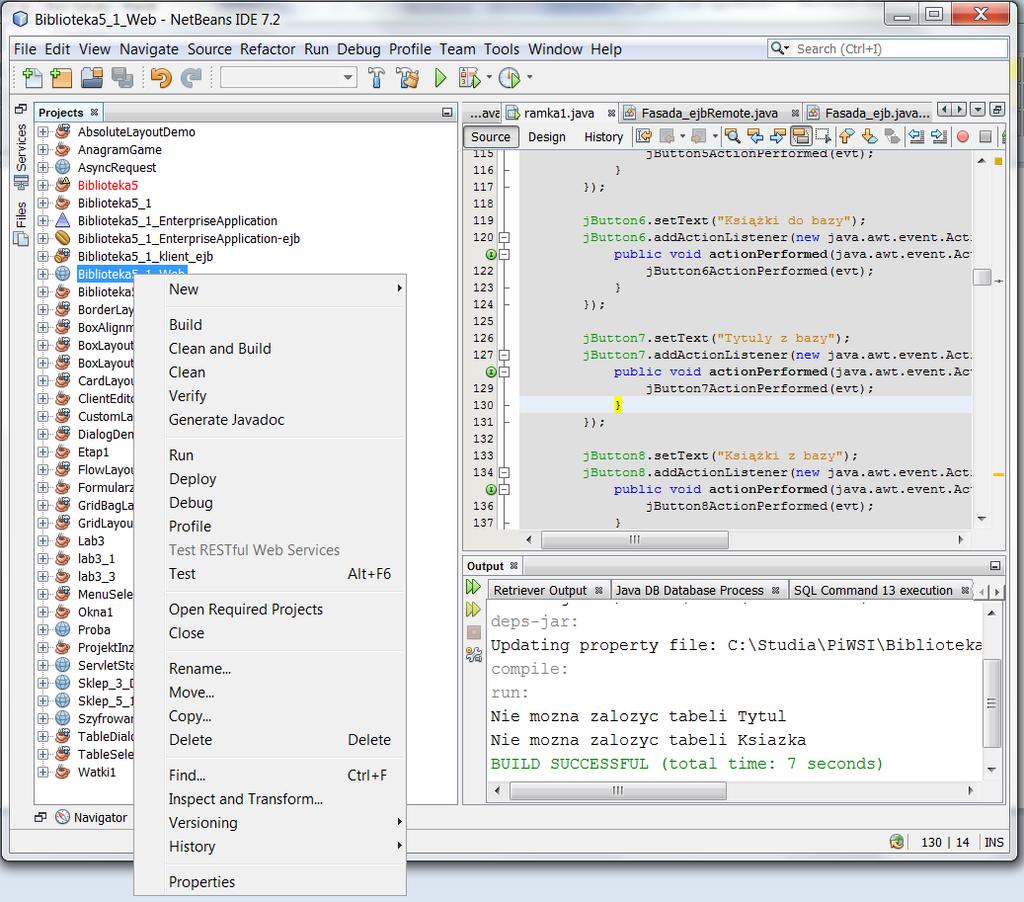Switch to the Java DB Database Process tab
Screen dimensions: 1024x902
pos(690,590)
